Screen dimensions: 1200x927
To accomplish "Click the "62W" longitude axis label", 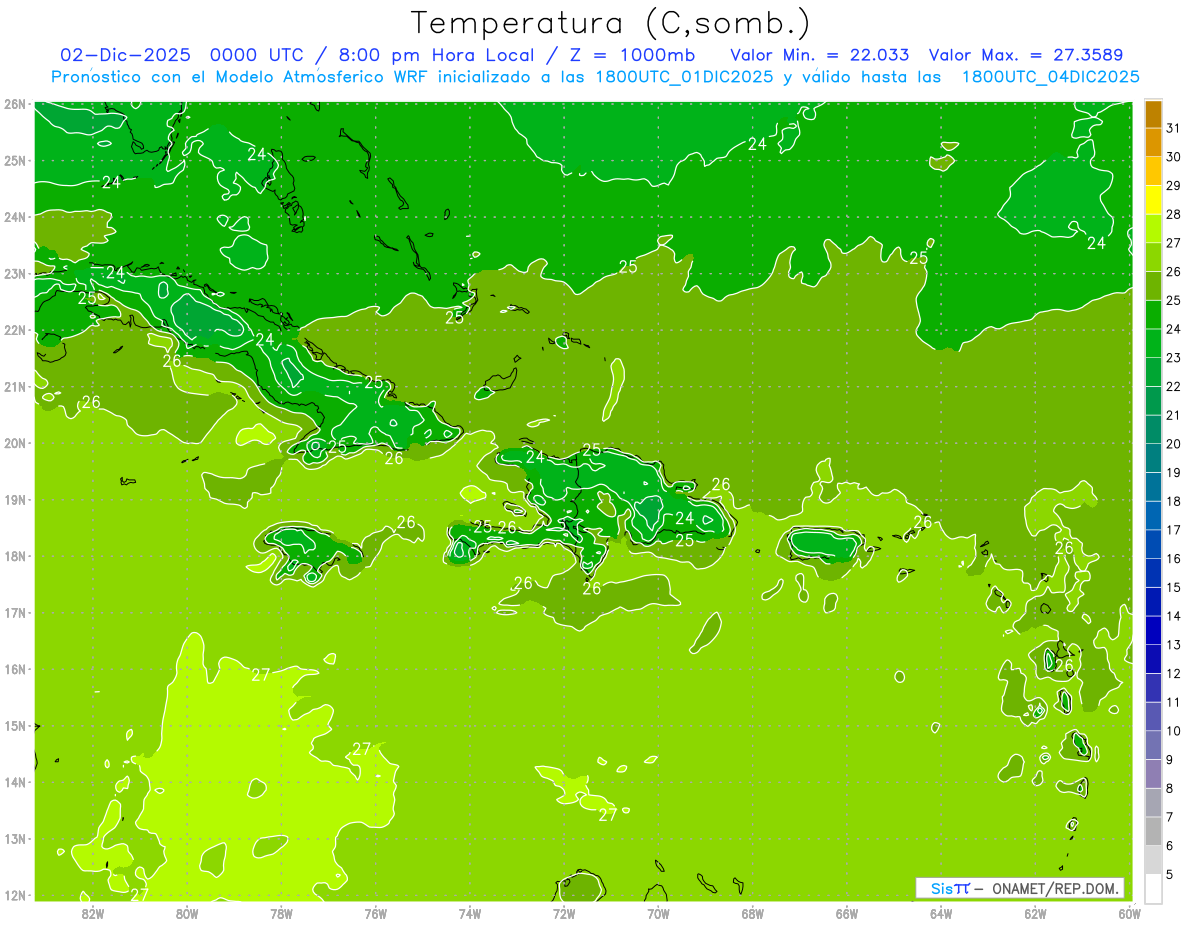I will (1035, 912).
